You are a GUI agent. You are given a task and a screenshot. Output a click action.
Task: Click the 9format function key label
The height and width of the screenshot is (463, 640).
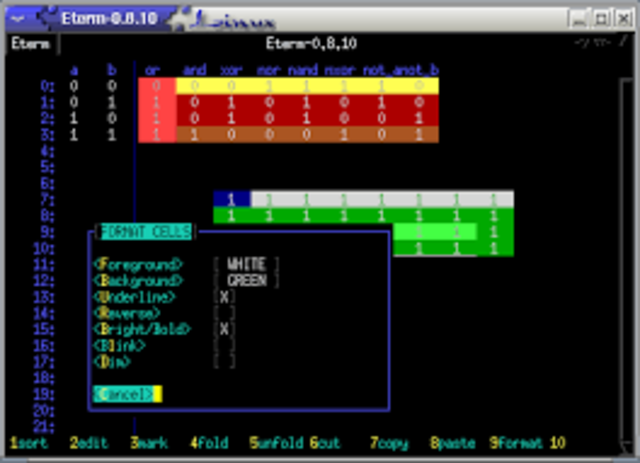click(517, 443)
